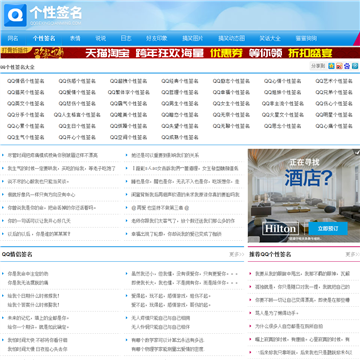Open the QQ艺术个性签名 category link
The width and height of the screenshot is (360, 360).
[334, 81]
